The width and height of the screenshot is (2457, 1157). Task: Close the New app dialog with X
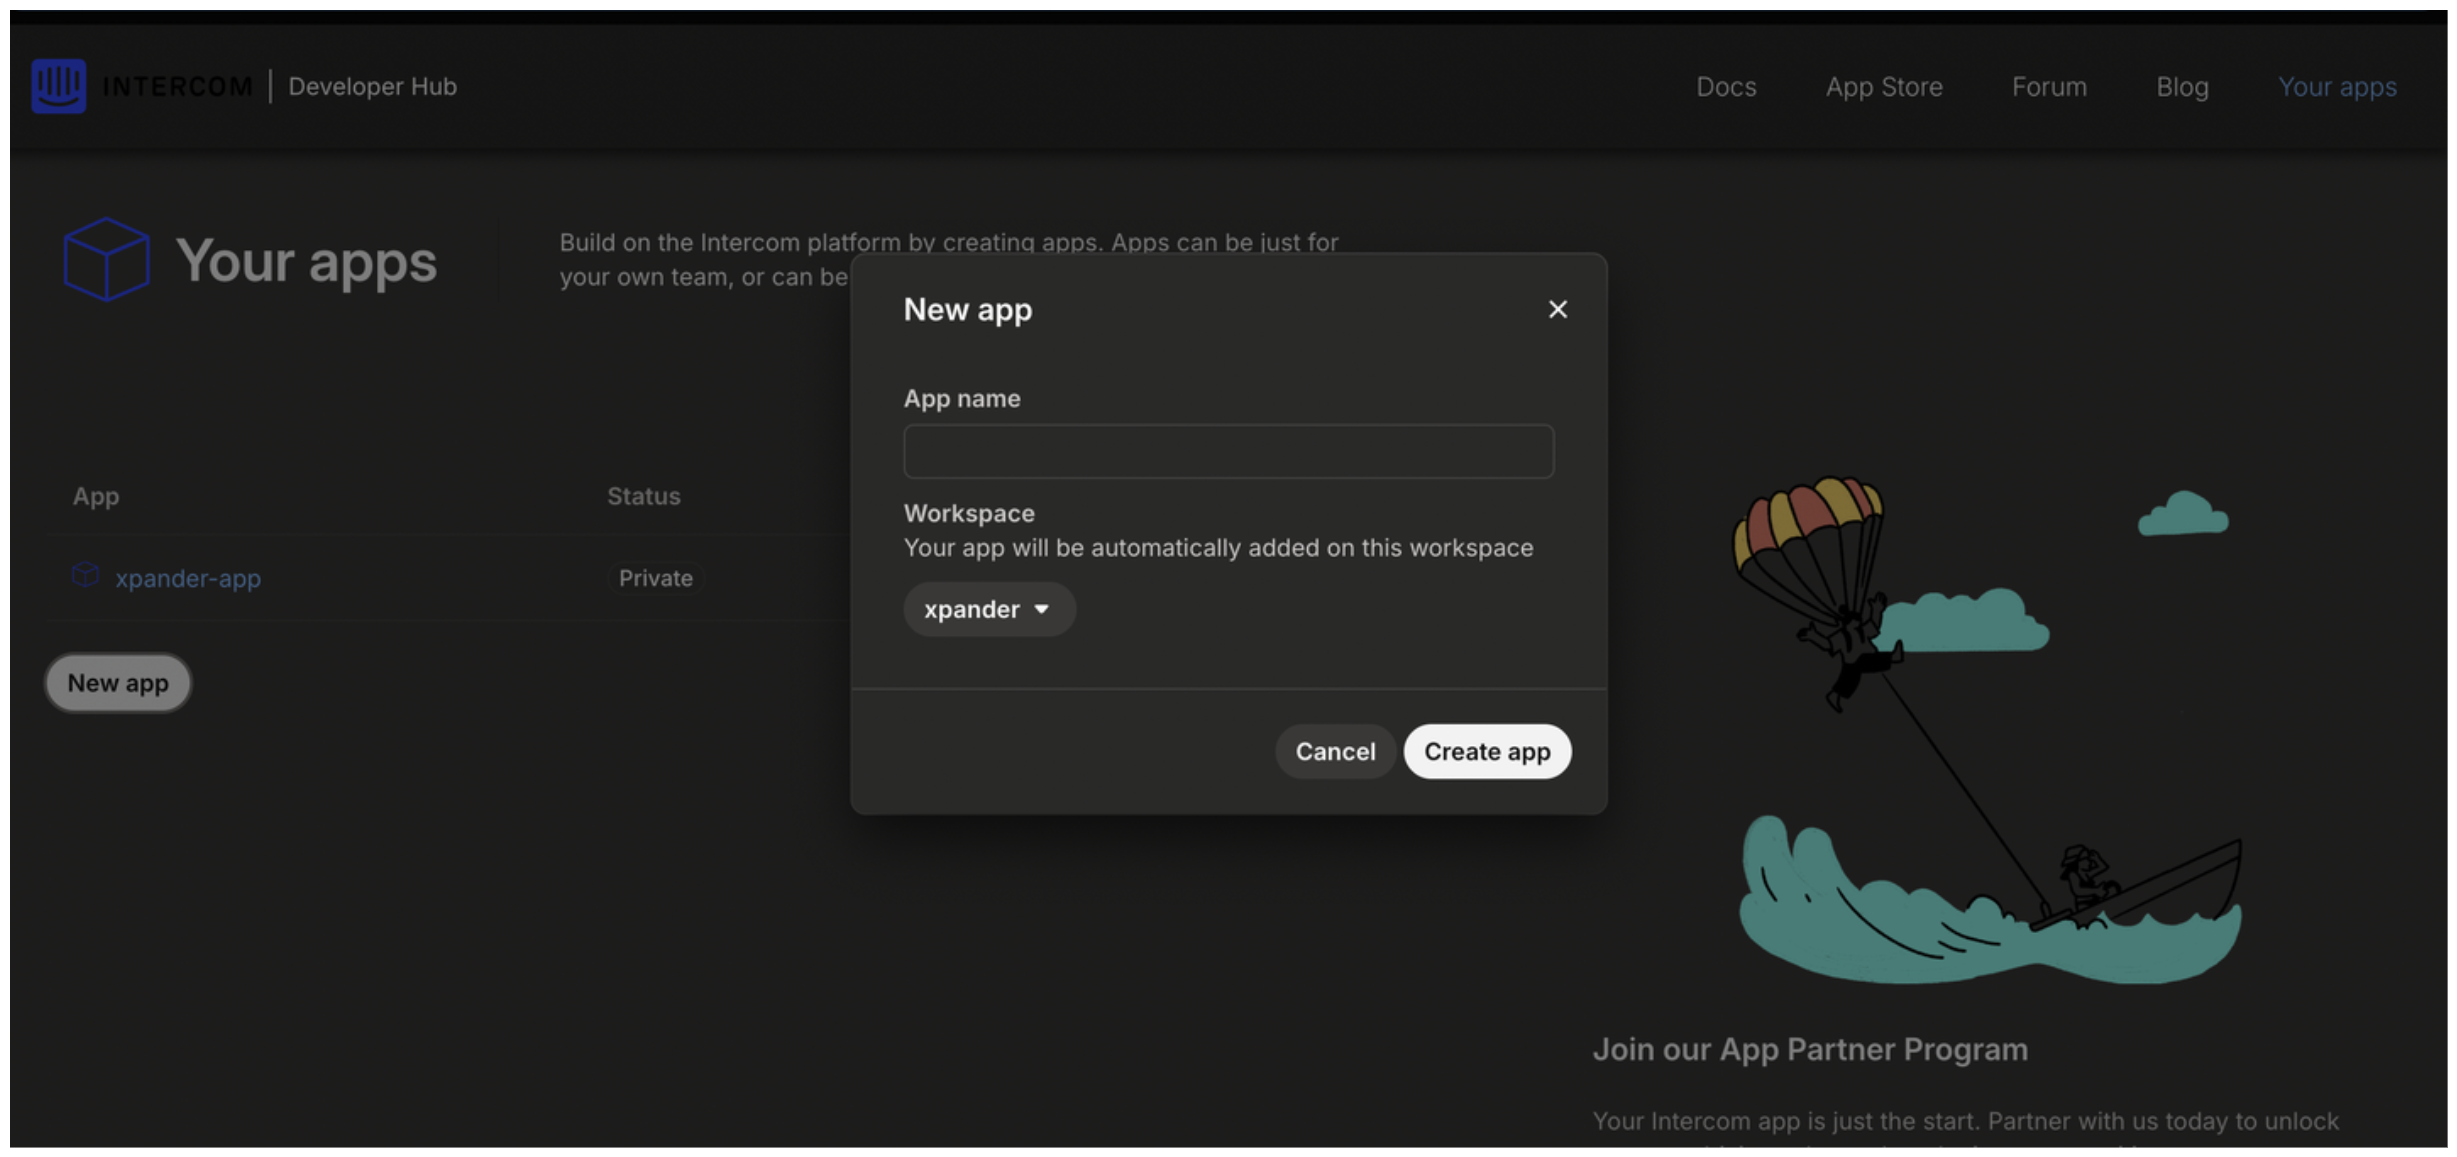[1557, 309]
